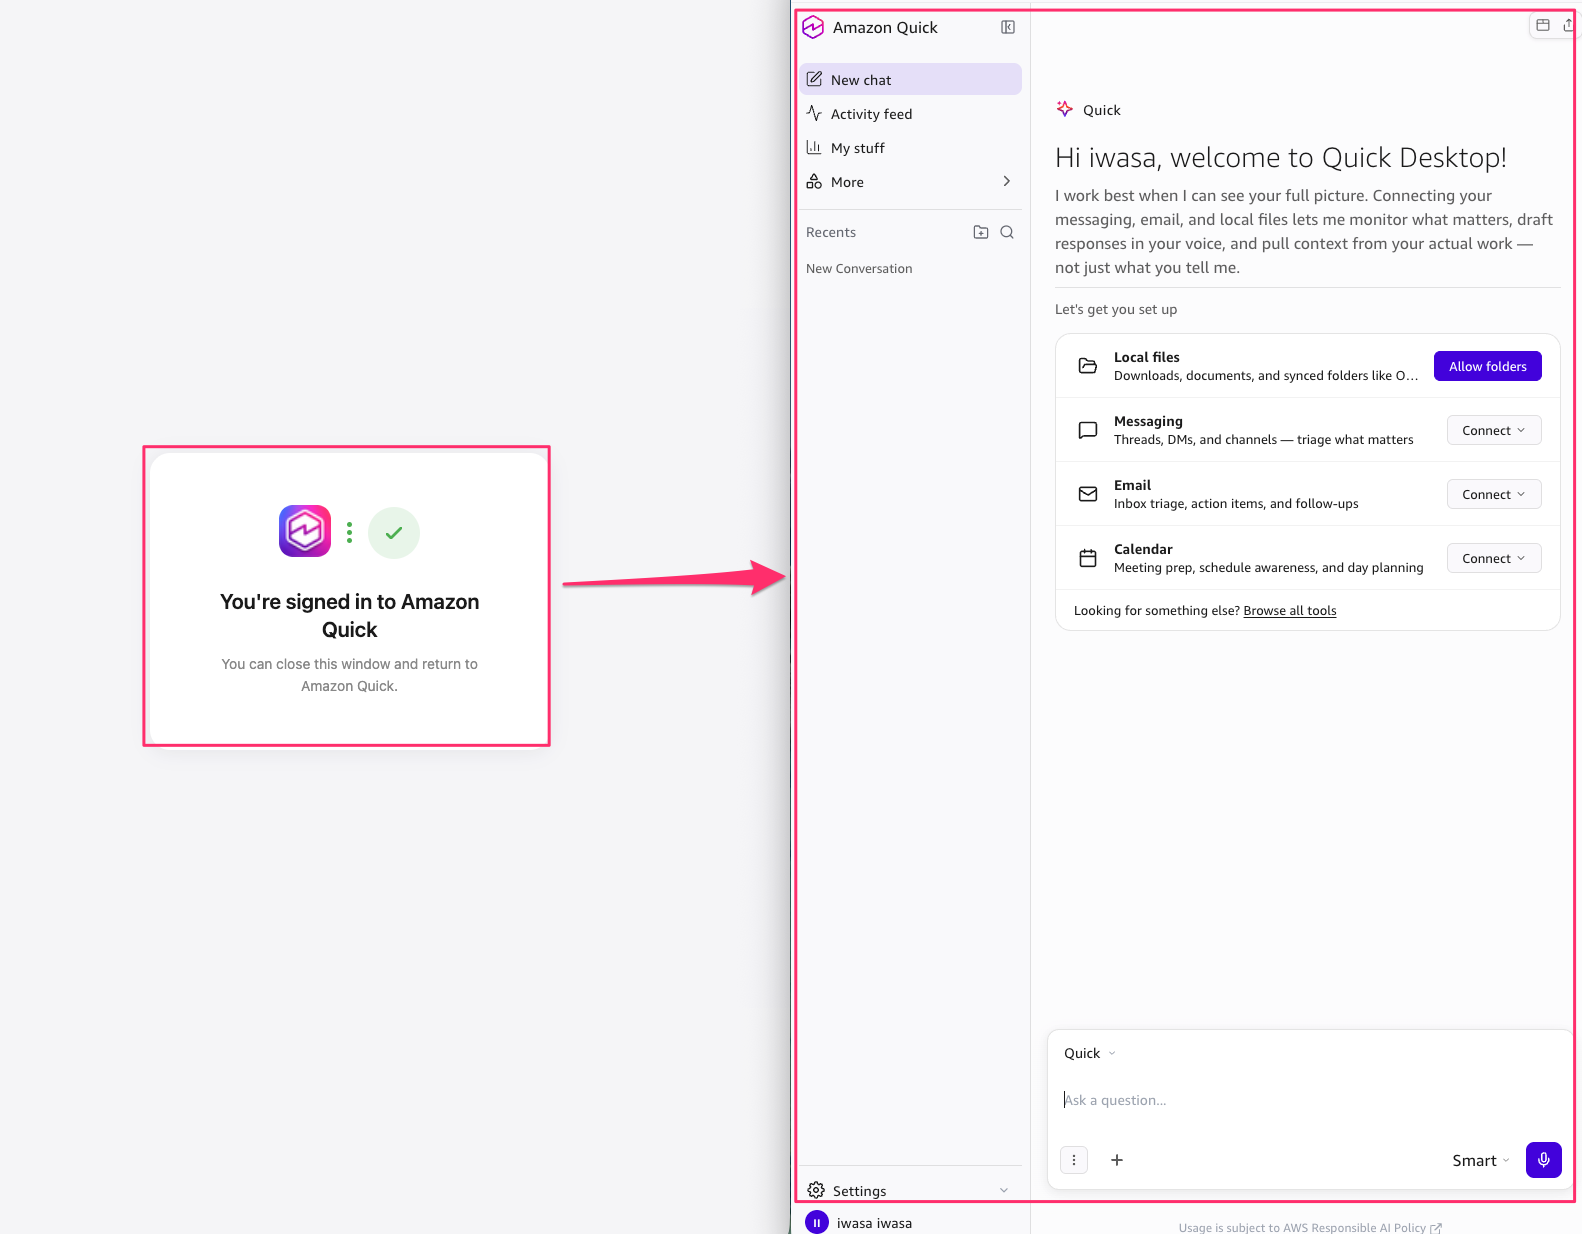Open Activity feed

coord(910,113)
